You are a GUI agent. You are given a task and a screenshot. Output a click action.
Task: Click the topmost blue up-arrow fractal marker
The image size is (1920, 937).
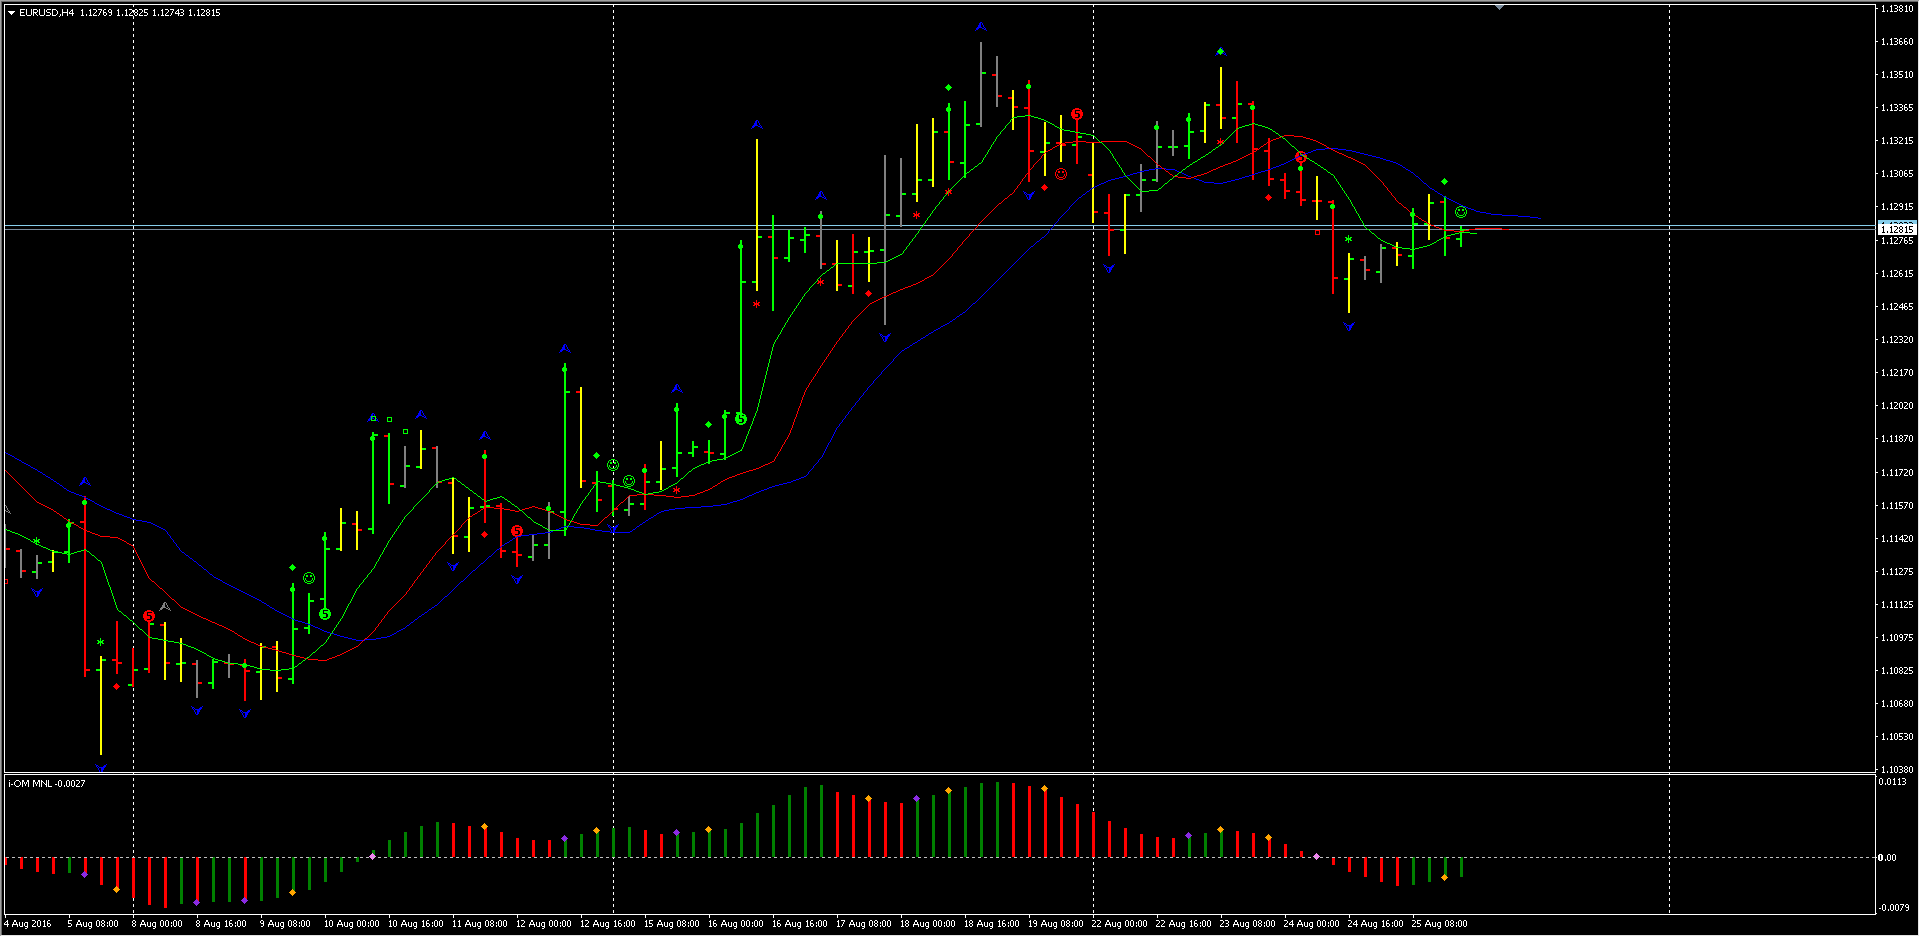point(981,27)
